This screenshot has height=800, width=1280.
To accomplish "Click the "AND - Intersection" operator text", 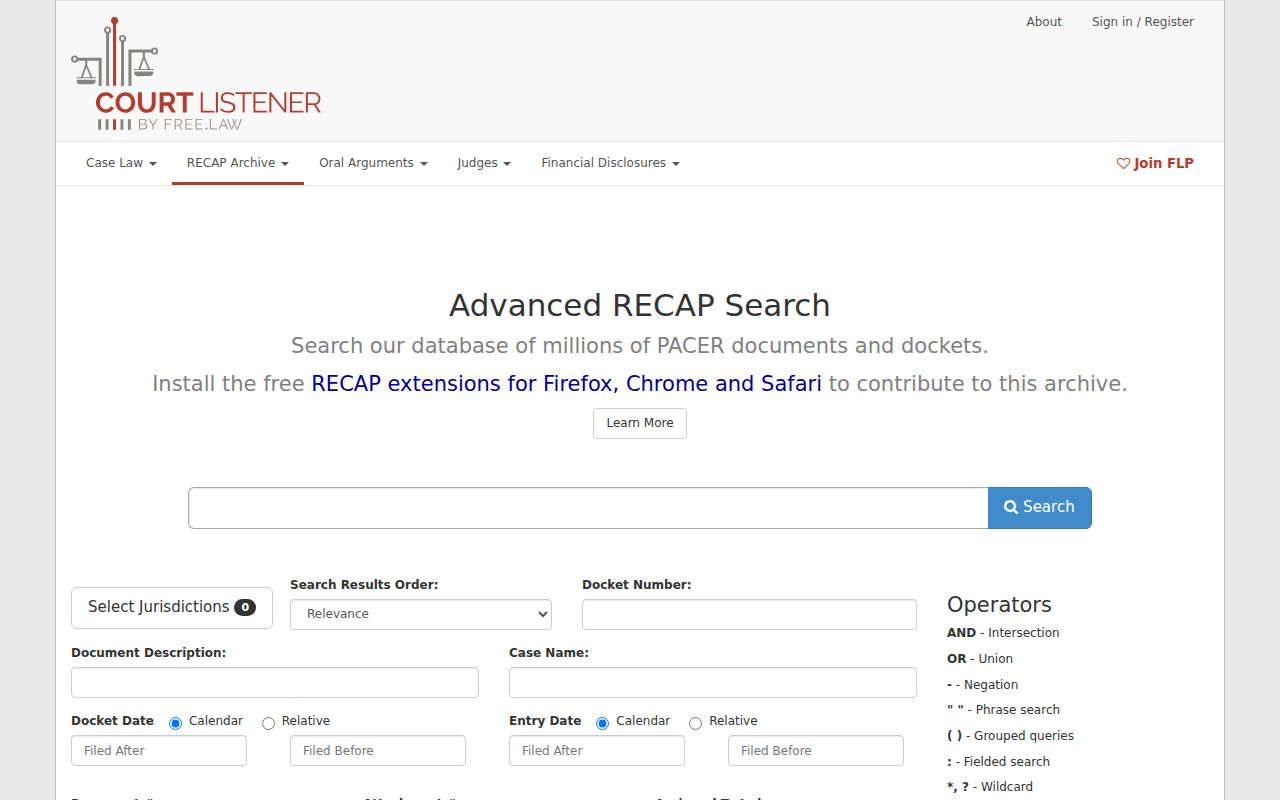I will [1003, 633].
